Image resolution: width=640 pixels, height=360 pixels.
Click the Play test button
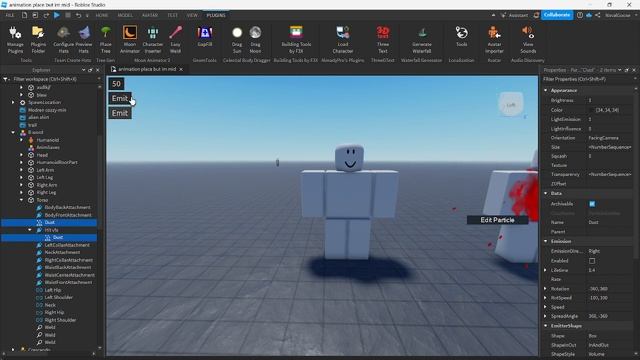[x=57, y=15]
